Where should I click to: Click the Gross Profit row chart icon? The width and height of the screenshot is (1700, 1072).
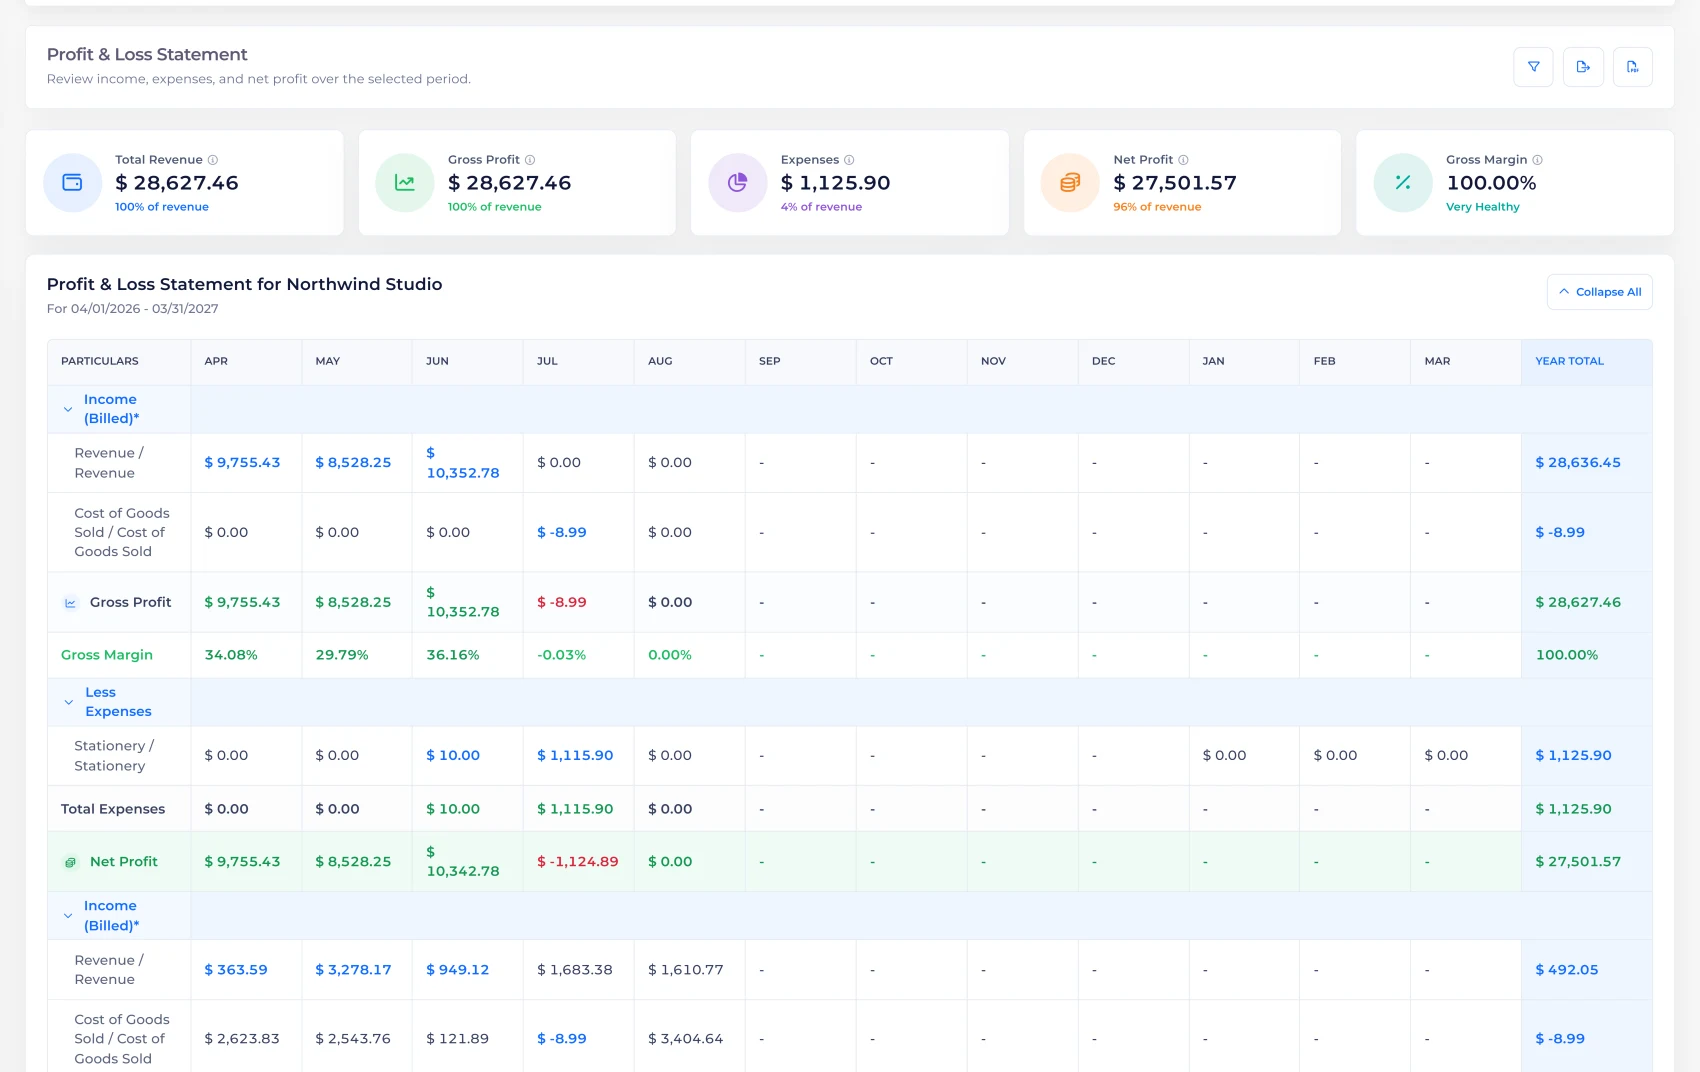click(70, 603)
